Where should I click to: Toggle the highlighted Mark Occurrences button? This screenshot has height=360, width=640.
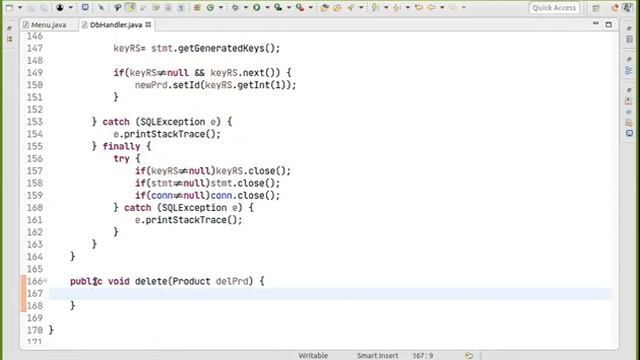click(130, 7)
